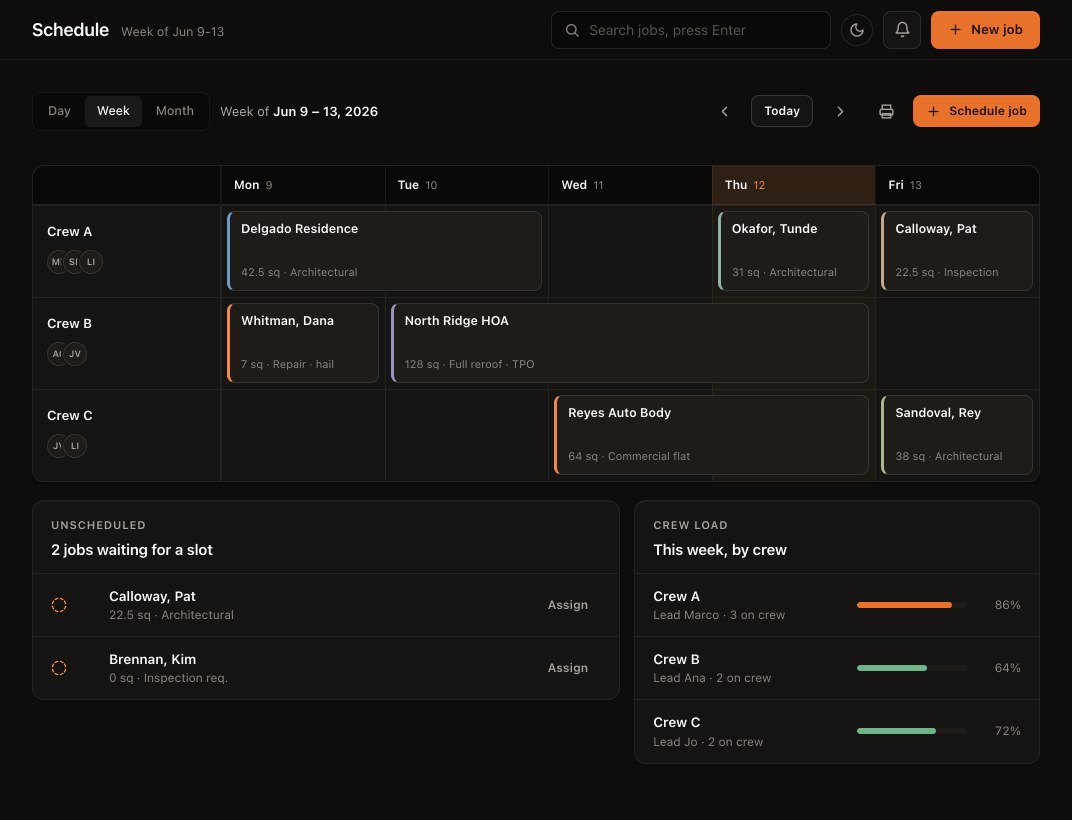The image size is (1072, 820).
Task: Click the Crew A load progress bar
Action: click(x=911, y=605)
